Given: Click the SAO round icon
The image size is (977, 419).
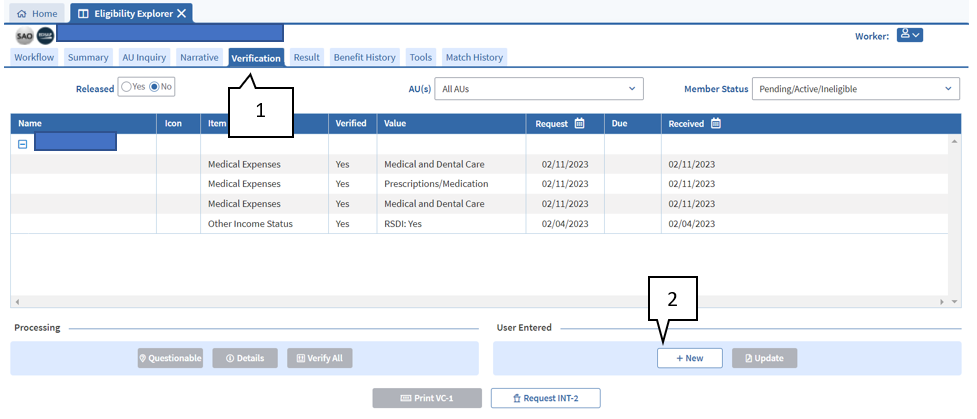Looking at the screenshot, I should click(24, 36).
